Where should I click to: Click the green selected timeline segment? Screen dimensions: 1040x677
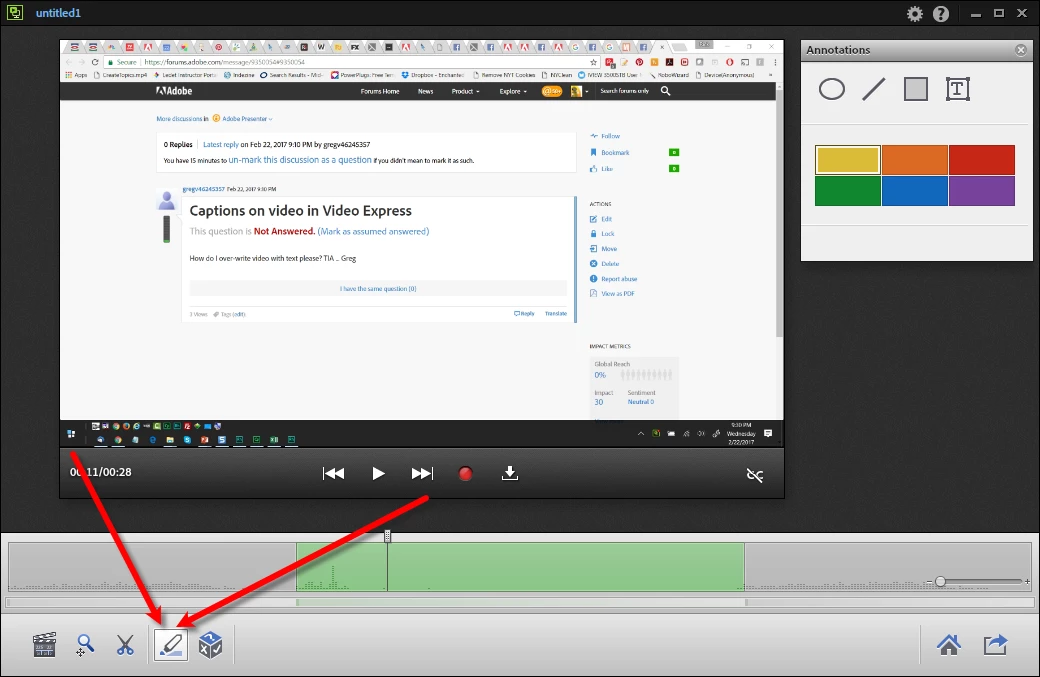(520, 567)
